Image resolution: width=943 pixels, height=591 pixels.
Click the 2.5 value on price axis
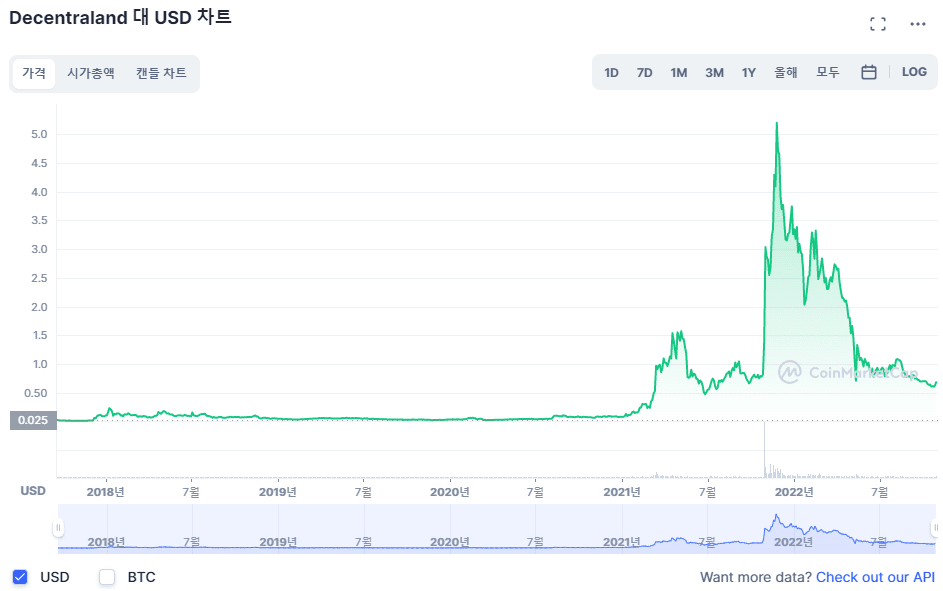(39, 278)
